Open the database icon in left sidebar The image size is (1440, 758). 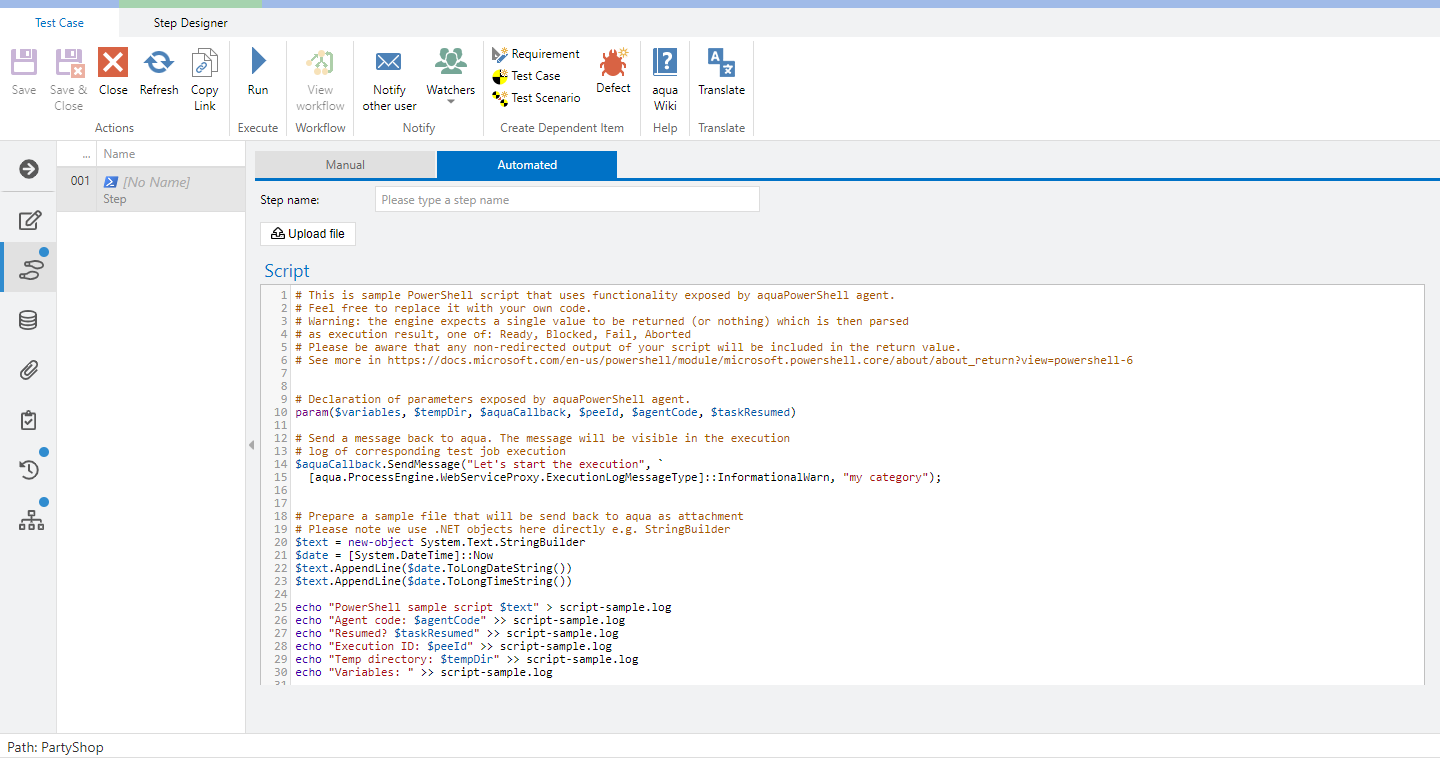tap(29, 320)
